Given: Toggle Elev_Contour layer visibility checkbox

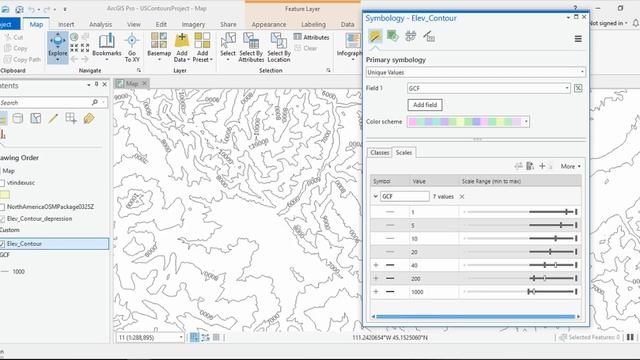Looking at the screenshot, I should [2, 244].
